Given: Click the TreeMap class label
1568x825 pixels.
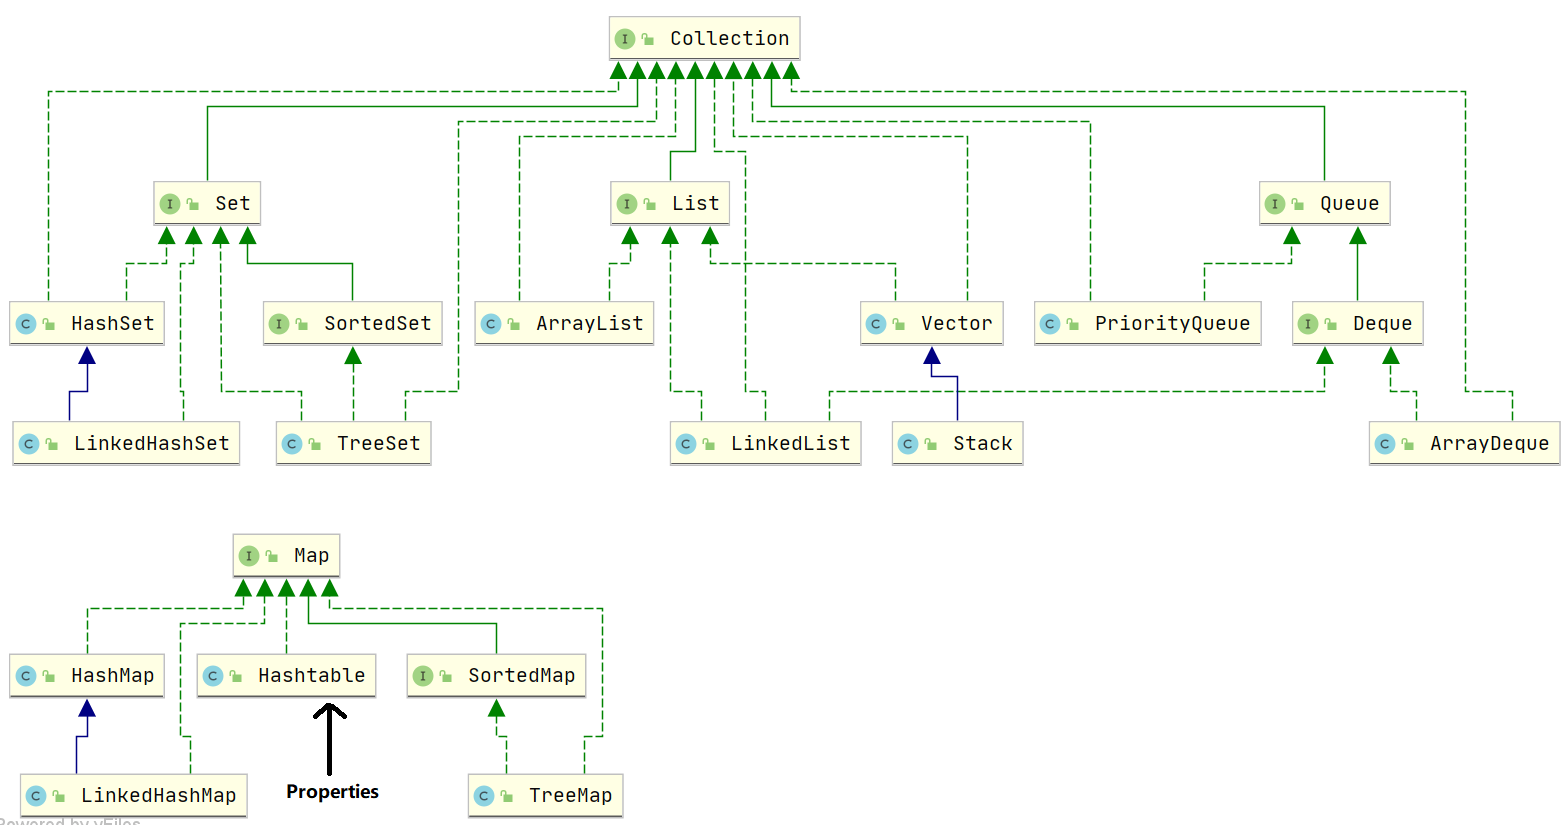Looking at the screenshot, I should tap(571, 795).
